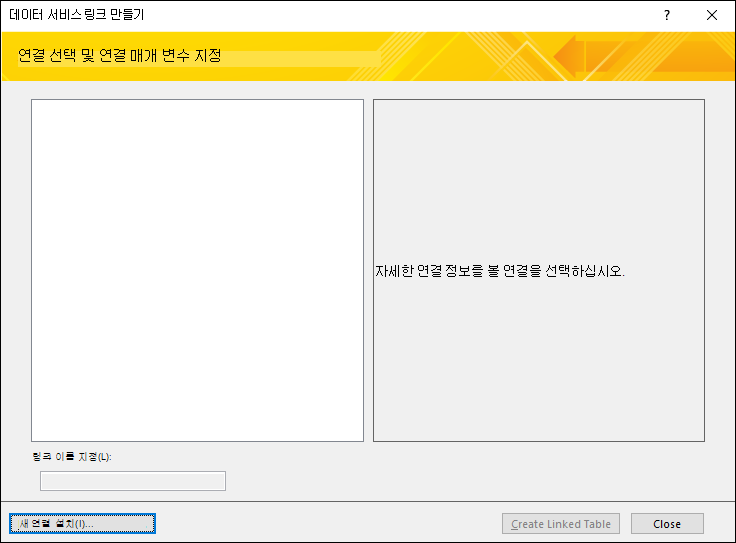This screenshot has width=736, height=543.
Task: Click the 자세한 연결 정보를 볼 연결을 선택하십시오 text
Action: [x=499, y=271]
